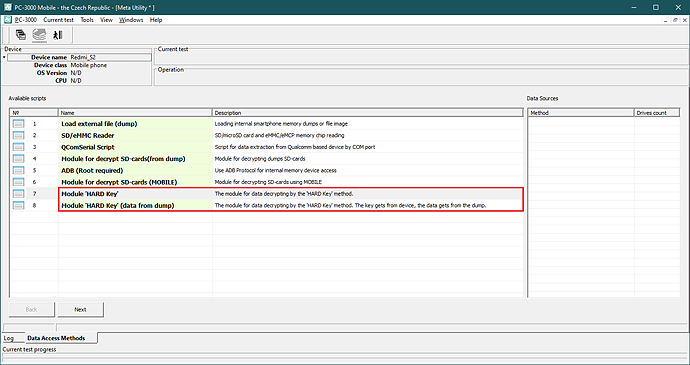
Task: Click the CPU N/D value
Action: (x=76, y=81)
